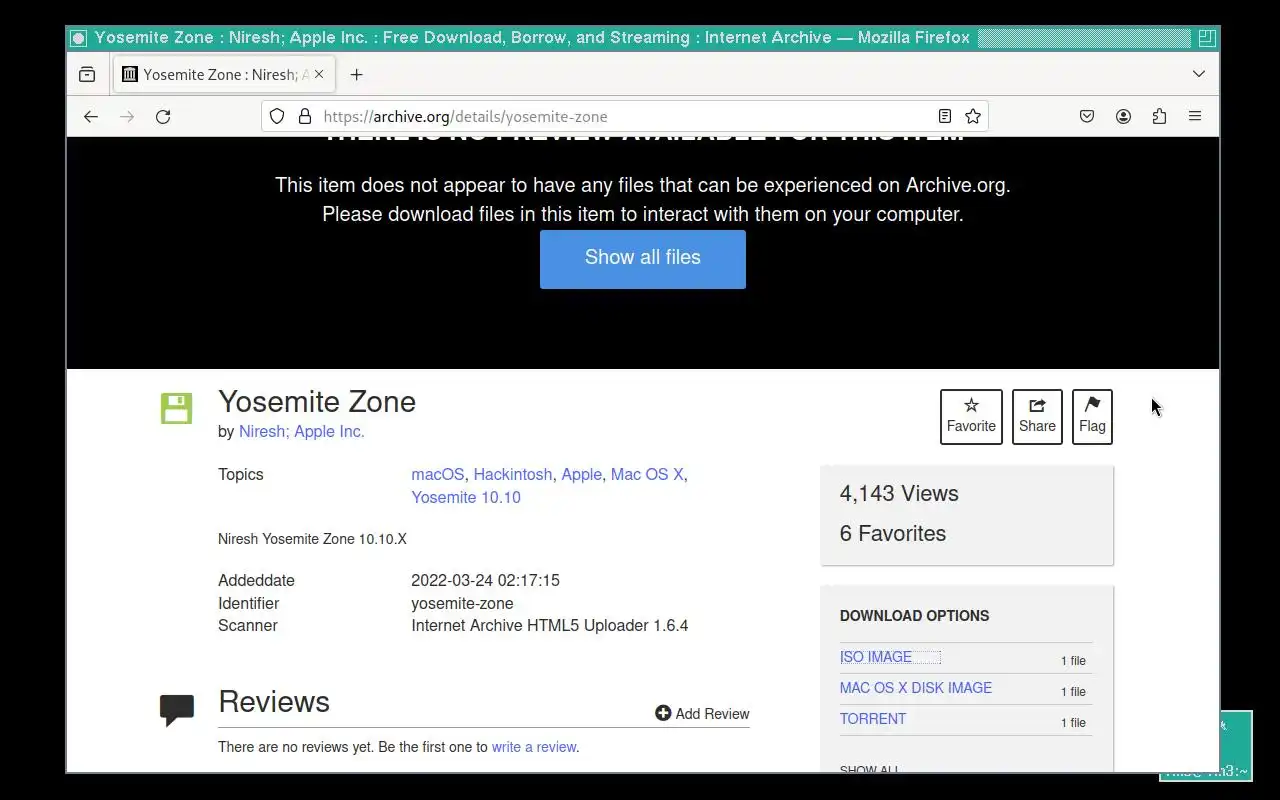Open the Firefox account icon
This screenshot has width=1280, height=800.
click(x=1123, y=116)
